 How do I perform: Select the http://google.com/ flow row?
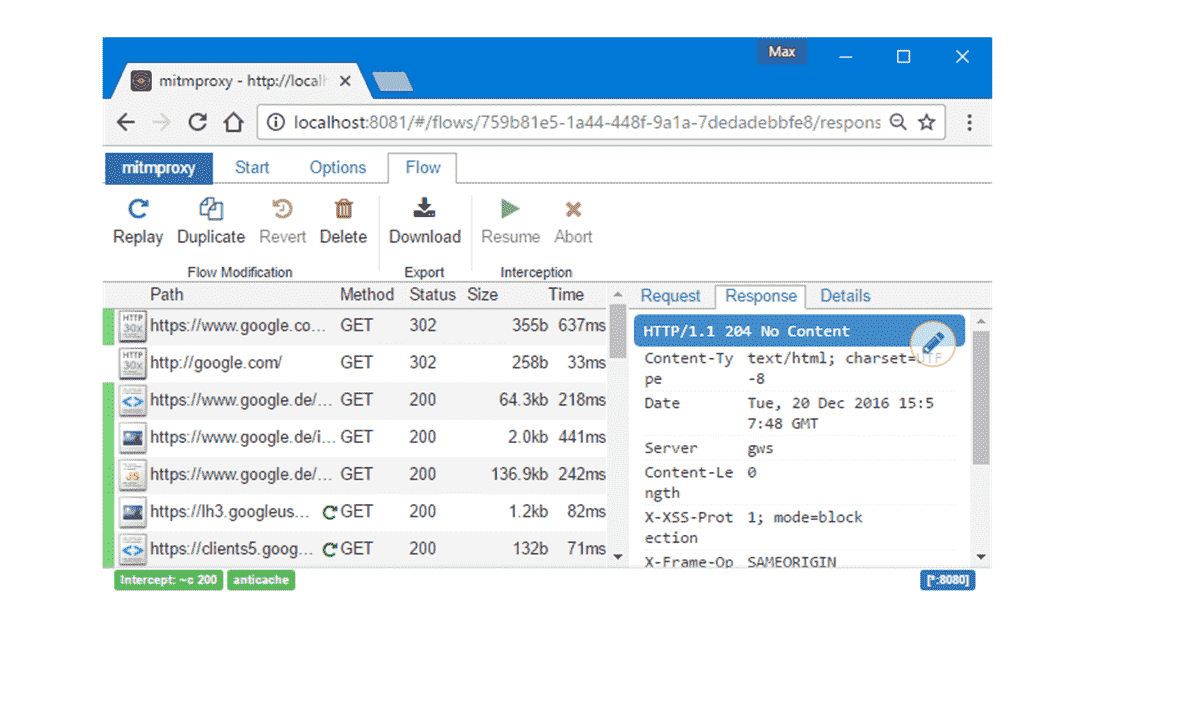tap(355, 362)
